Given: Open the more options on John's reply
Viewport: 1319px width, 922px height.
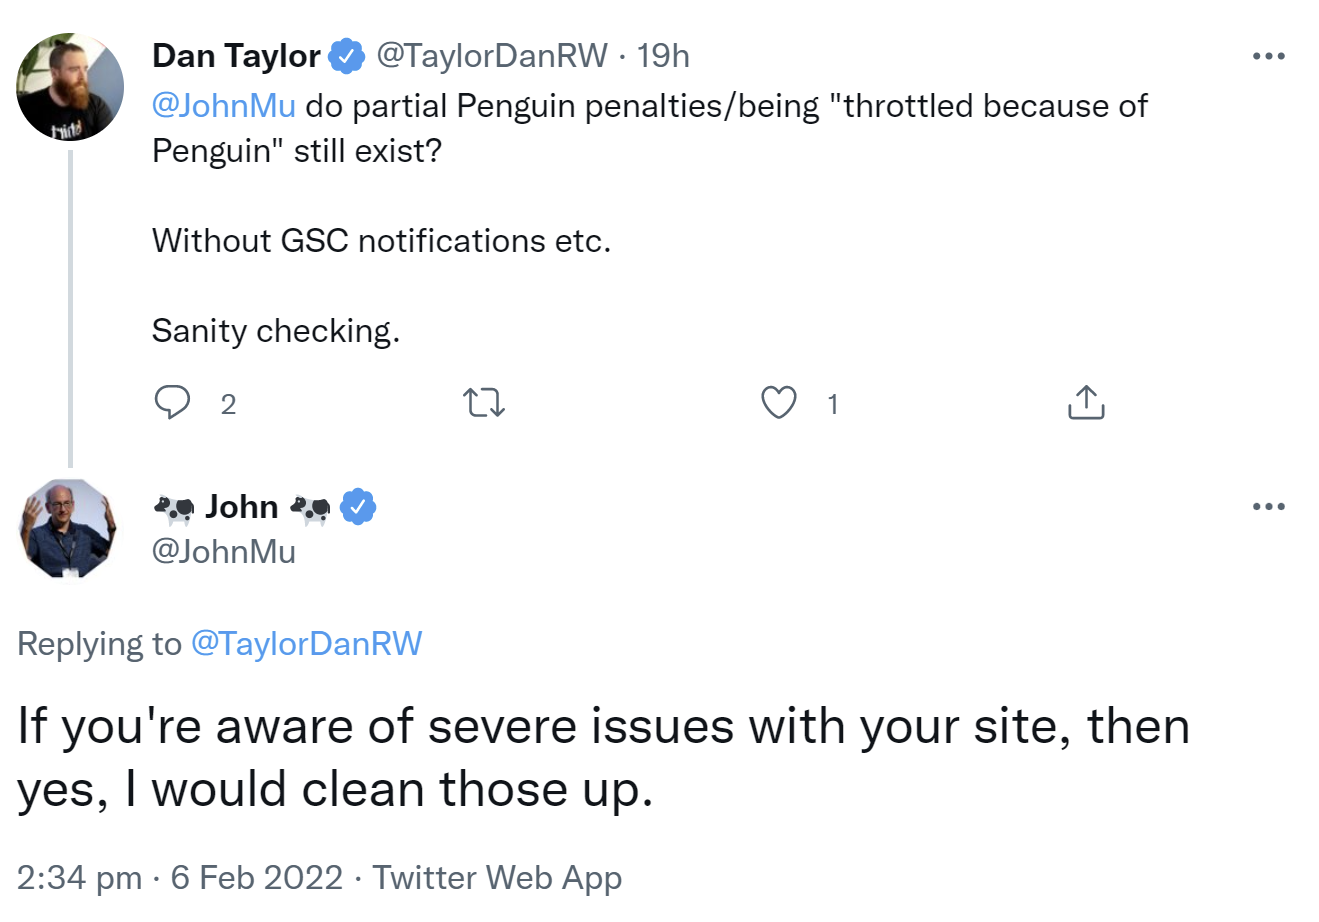Looking at the screenshot, I should [x=1268, y=506].
